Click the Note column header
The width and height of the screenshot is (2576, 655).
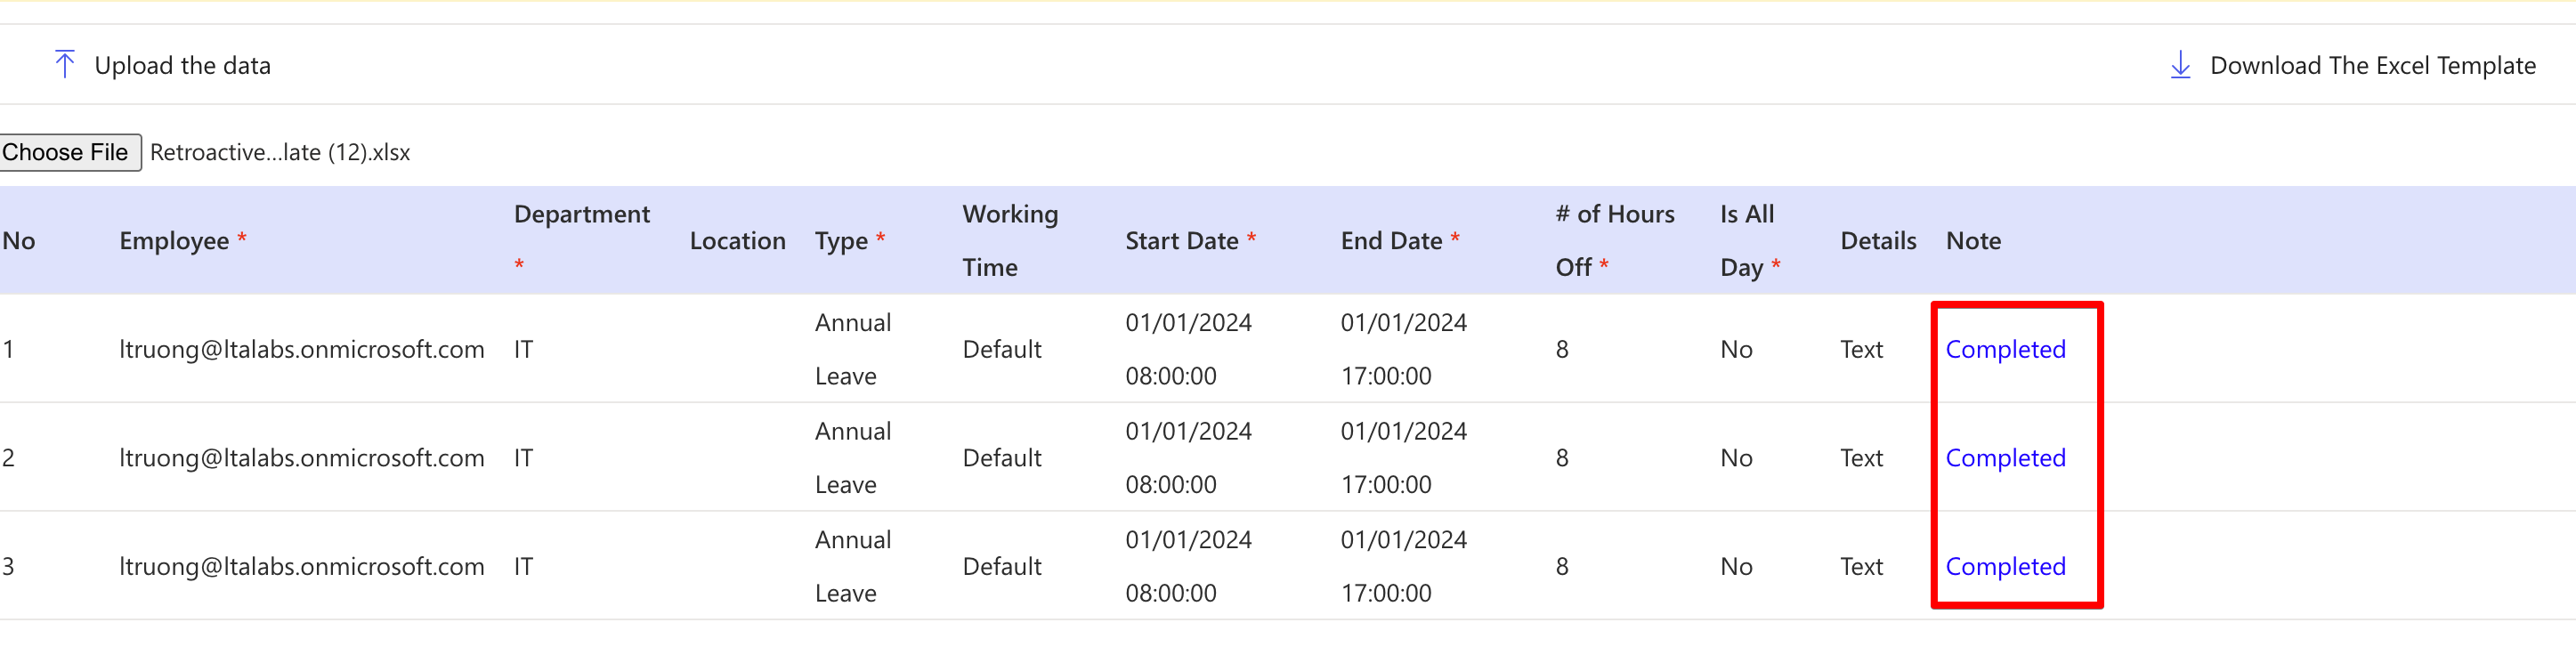click(1973, 241)
